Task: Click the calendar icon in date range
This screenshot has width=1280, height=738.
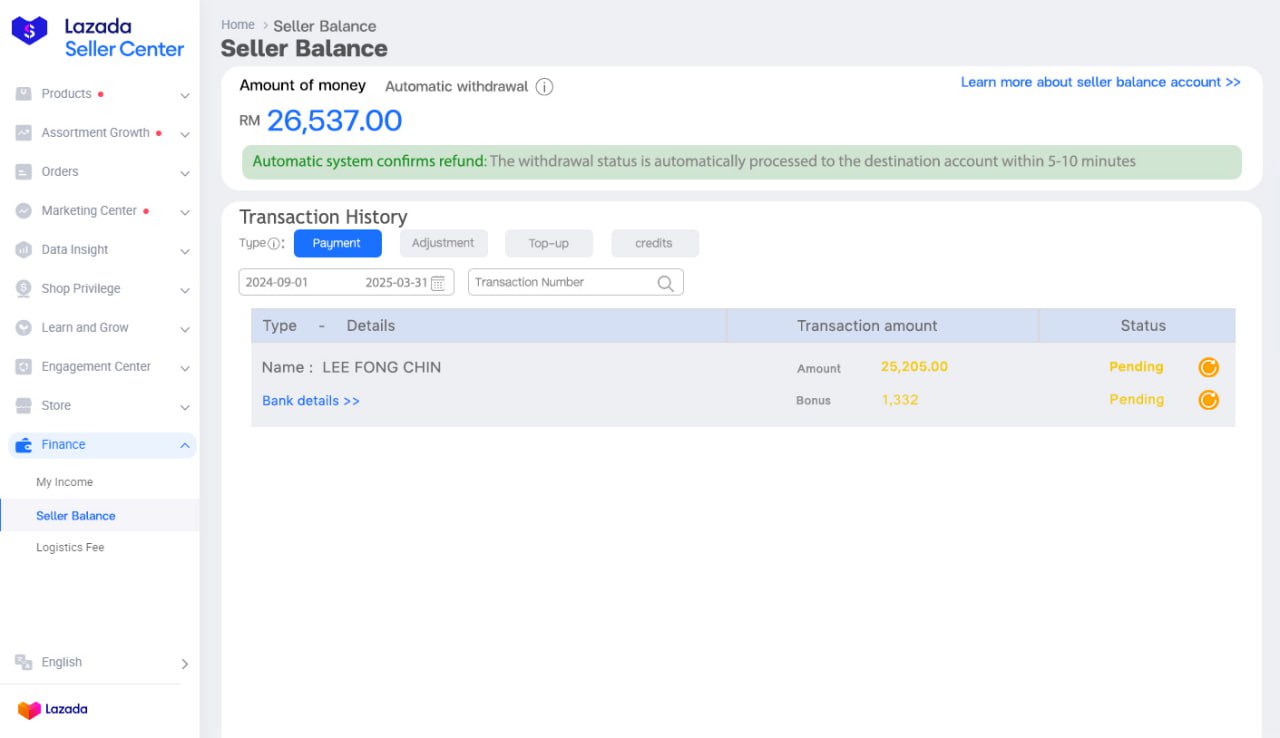Action: tap(438, 283)
